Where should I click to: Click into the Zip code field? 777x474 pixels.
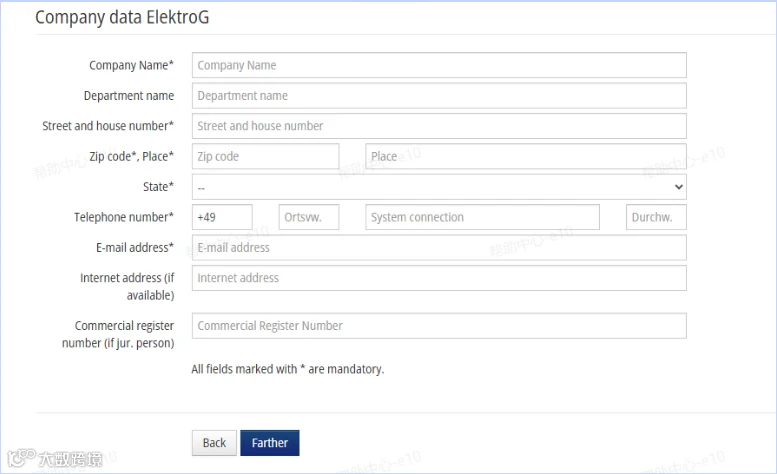(x=266, y=156)
